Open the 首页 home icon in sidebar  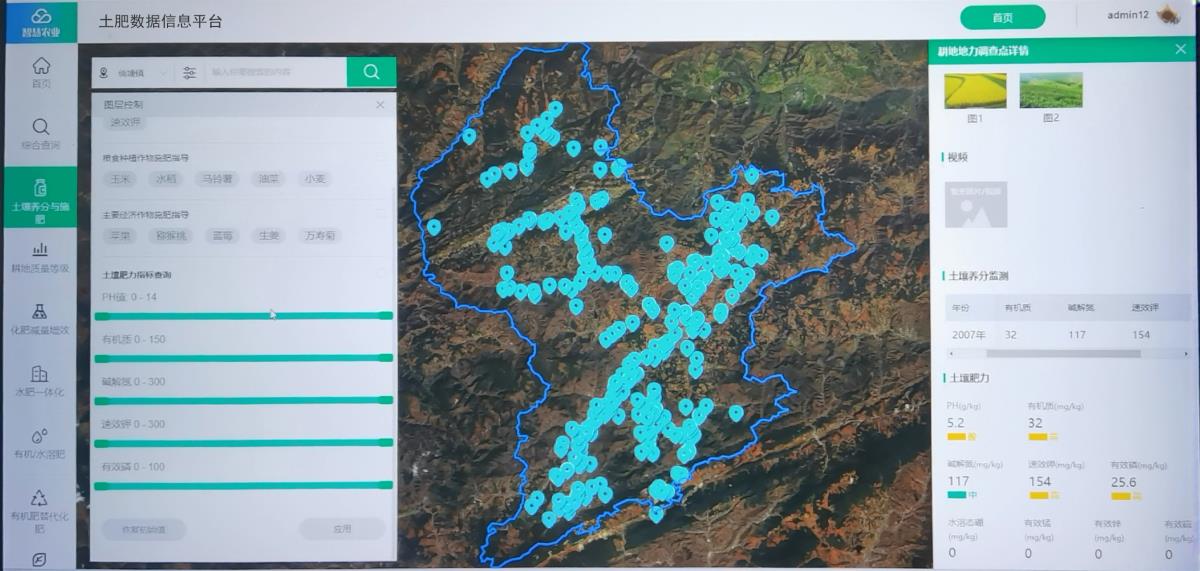(41, 67)
